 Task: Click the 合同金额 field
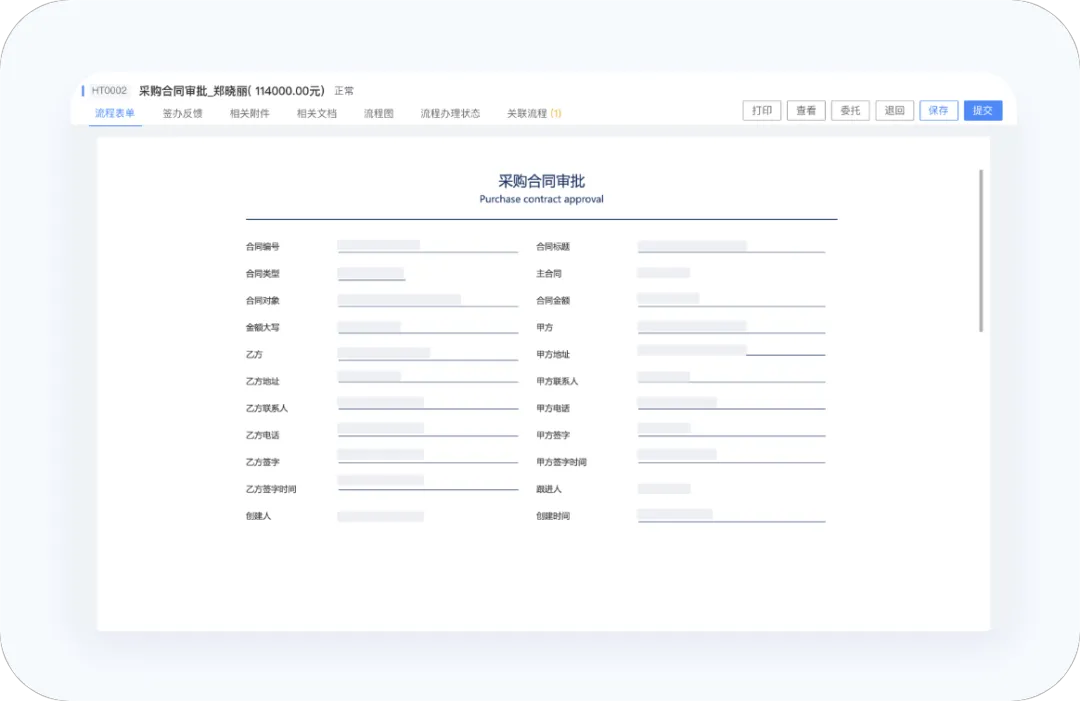click(x=730, y=300)
